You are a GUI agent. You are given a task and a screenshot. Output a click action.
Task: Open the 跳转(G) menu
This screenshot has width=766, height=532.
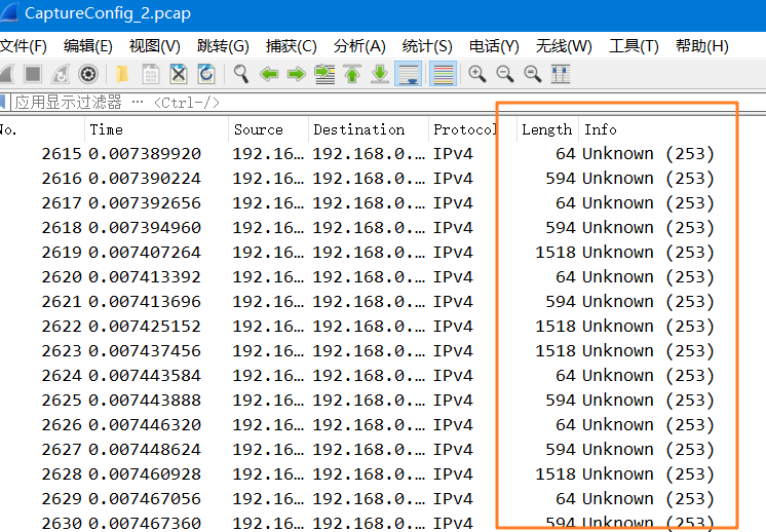(223, 46)
